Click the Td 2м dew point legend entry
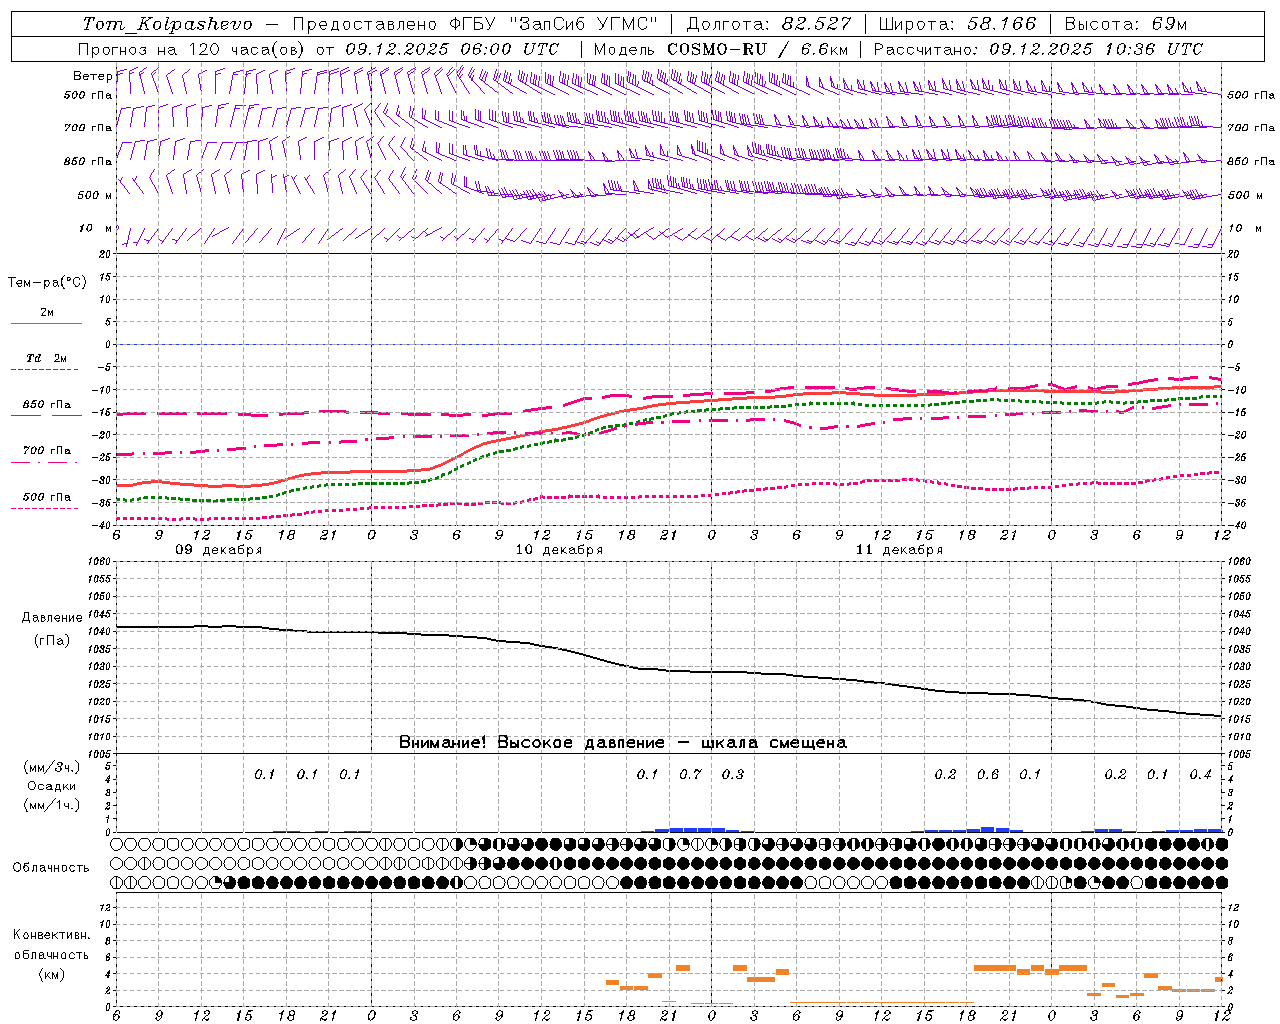This screenshot has height=1024, width=1280. tap(46, 358)
